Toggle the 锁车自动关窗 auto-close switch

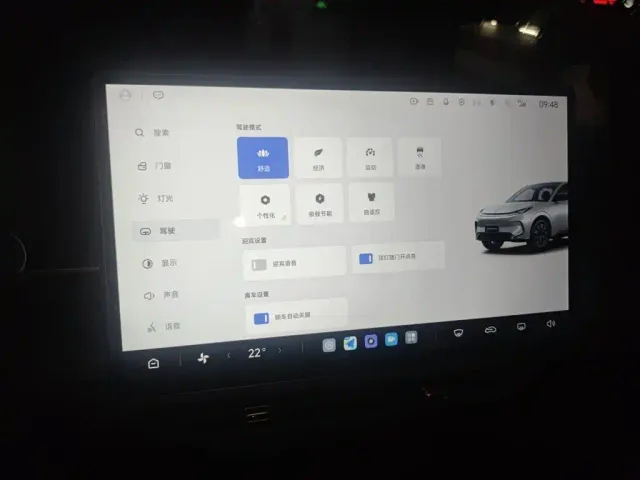(x=261, y=318)
